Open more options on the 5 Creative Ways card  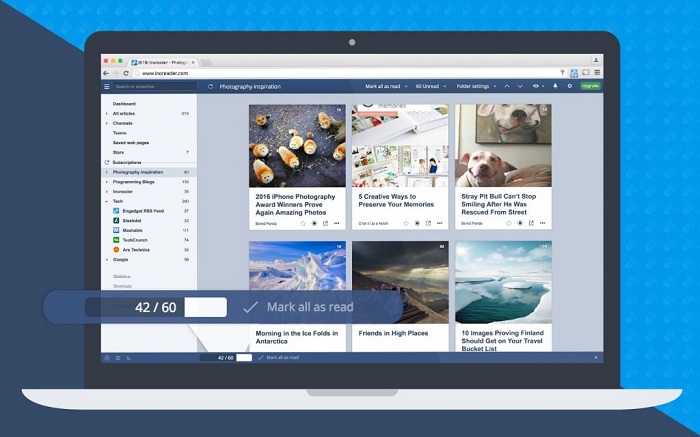click(x=439, y=223)
